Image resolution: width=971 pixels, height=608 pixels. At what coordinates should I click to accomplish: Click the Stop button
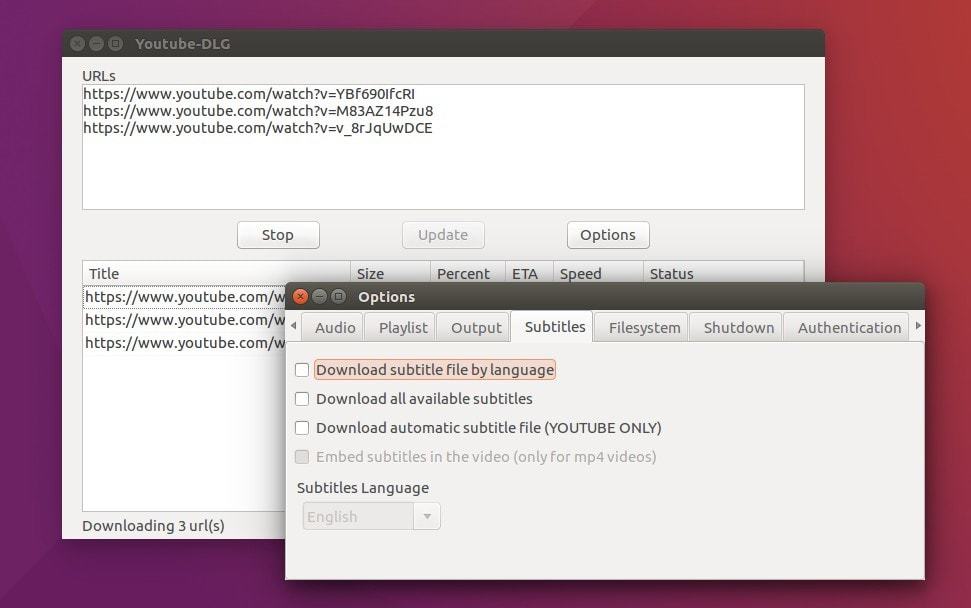[x=278, y=235]
